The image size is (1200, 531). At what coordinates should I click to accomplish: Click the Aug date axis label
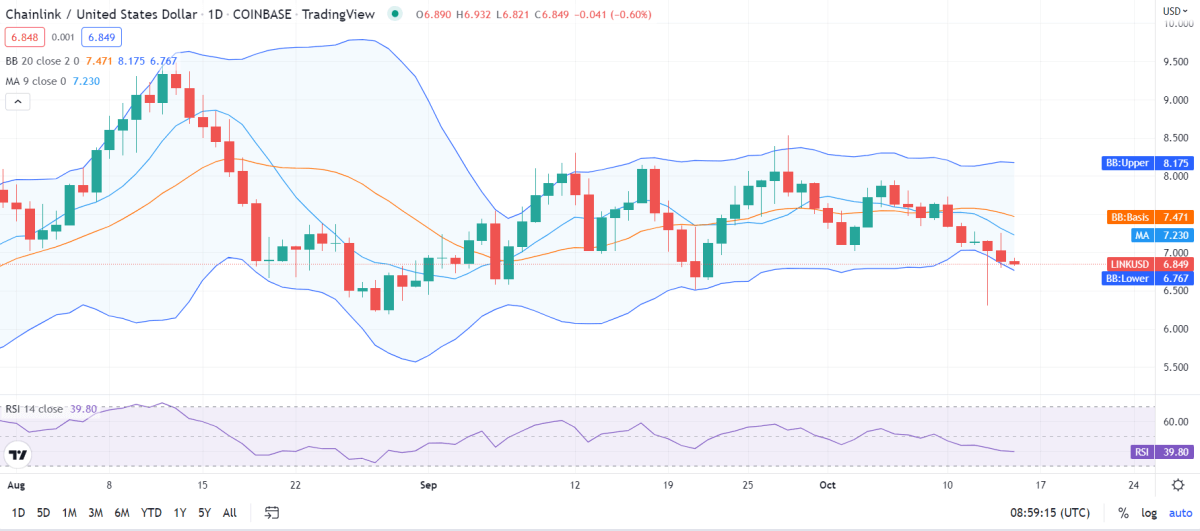(x=16, y=485)
